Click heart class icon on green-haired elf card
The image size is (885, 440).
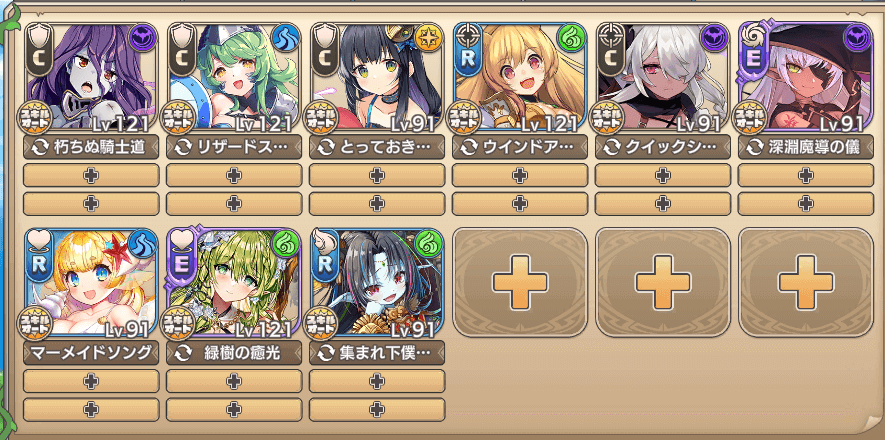[x=181, y=241]
